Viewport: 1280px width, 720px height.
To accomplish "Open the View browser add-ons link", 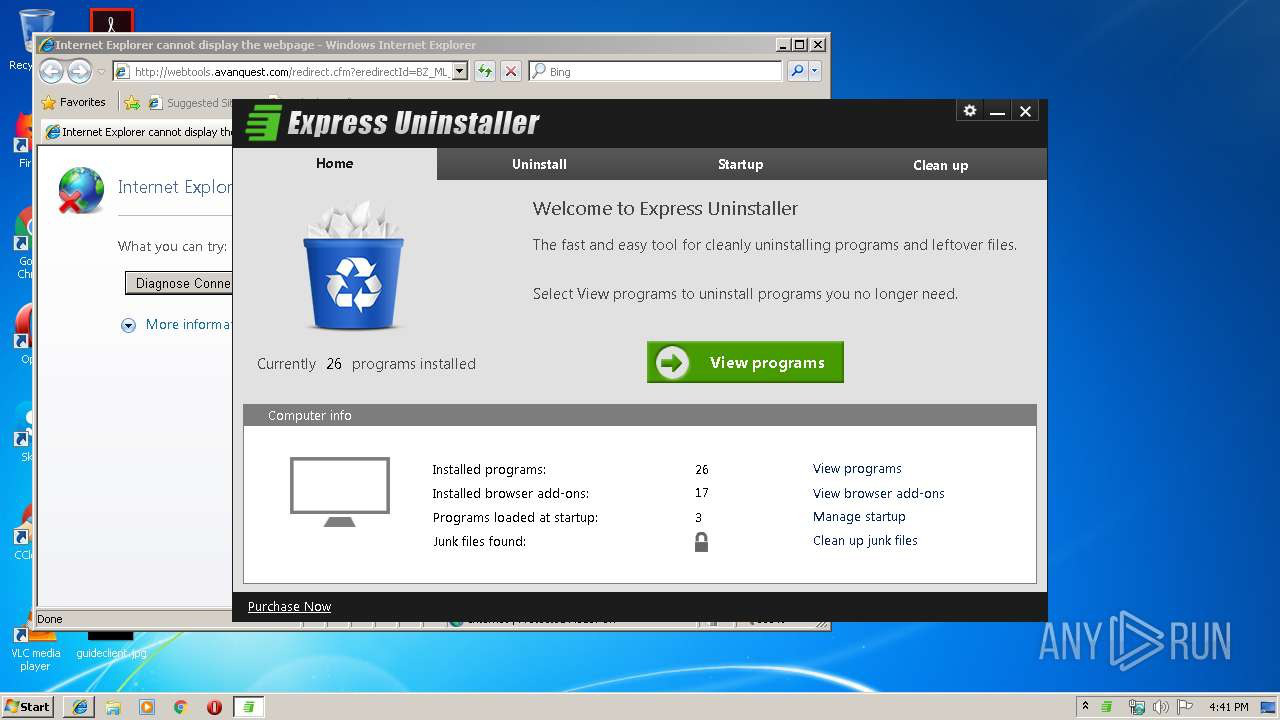I will click(x=878, y=493).
